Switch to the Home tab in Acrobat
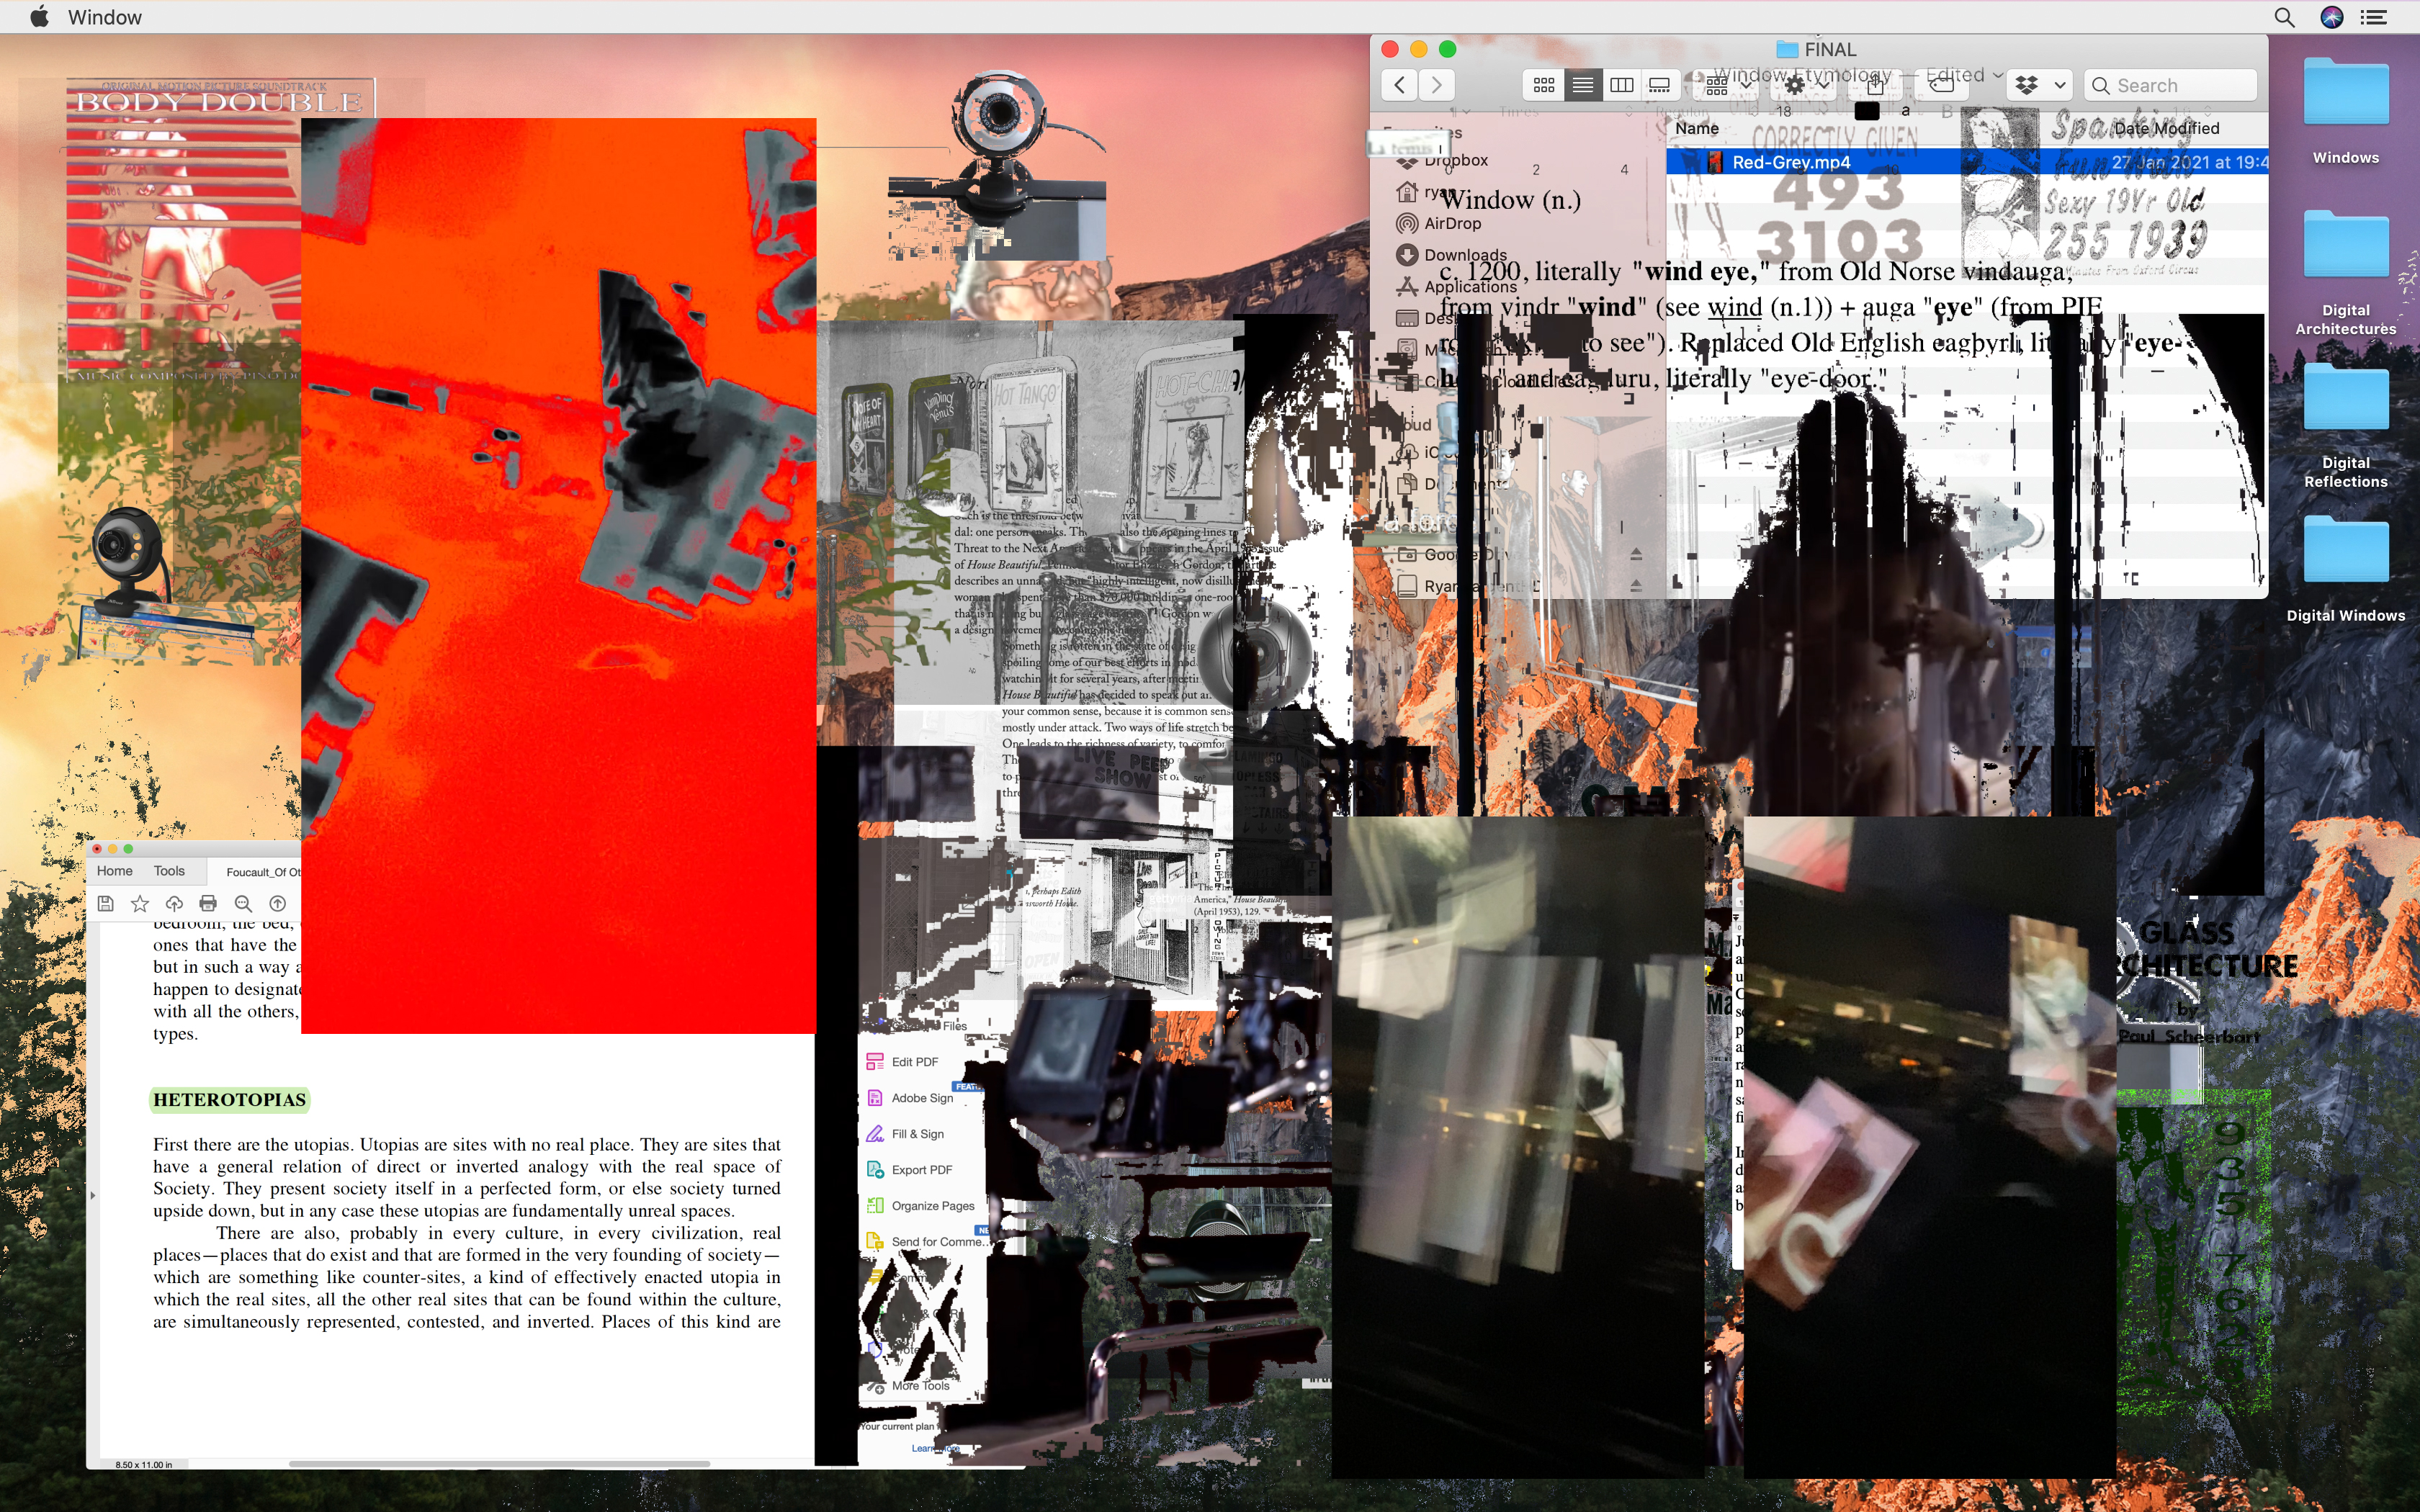This screenshot has height=1512, width=2420. 114,871
